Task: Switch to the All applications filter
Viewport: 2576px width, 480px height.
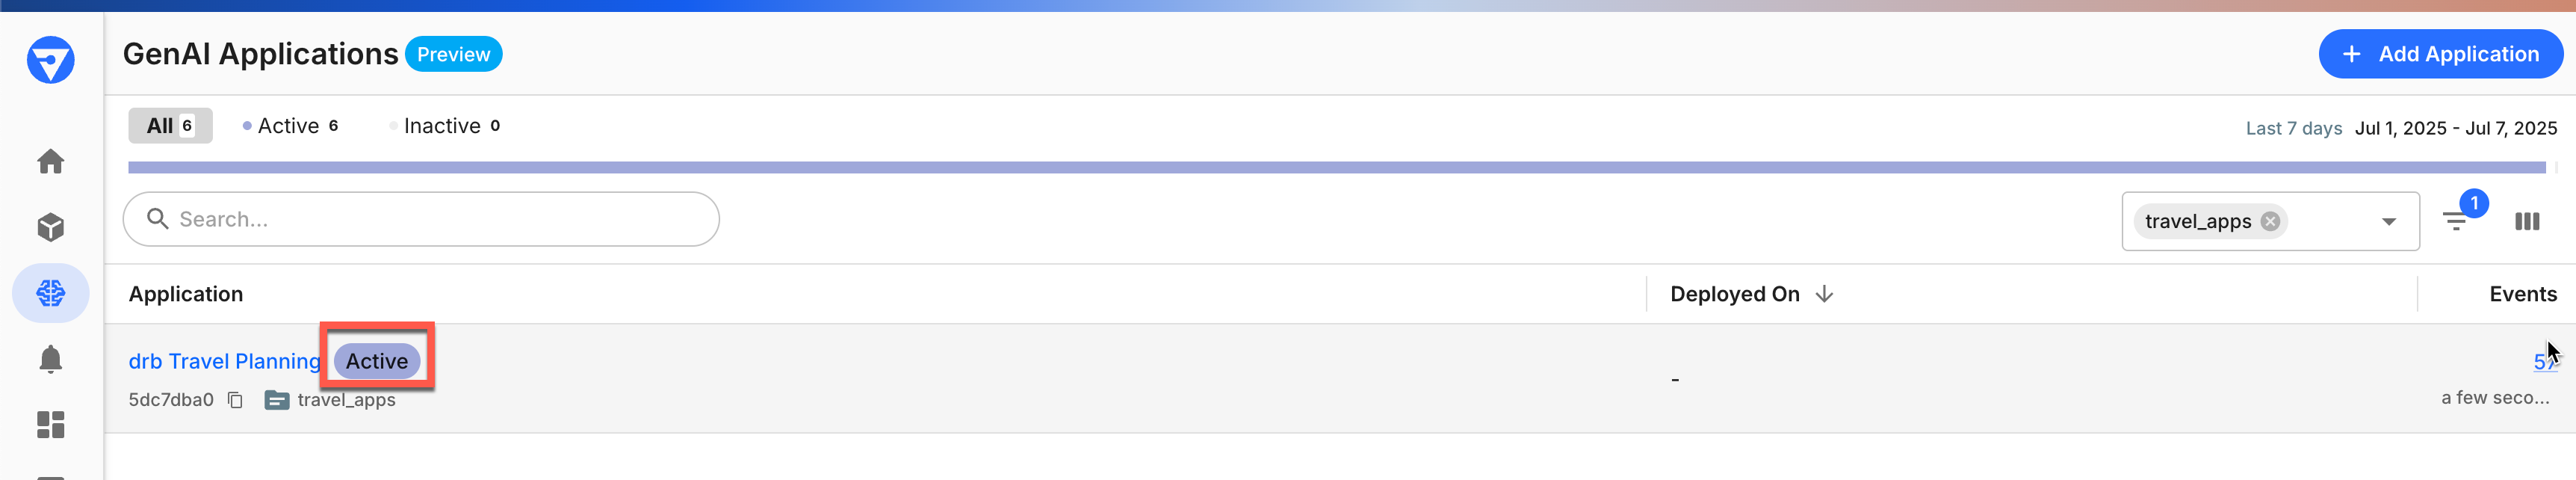Action: 170,126
